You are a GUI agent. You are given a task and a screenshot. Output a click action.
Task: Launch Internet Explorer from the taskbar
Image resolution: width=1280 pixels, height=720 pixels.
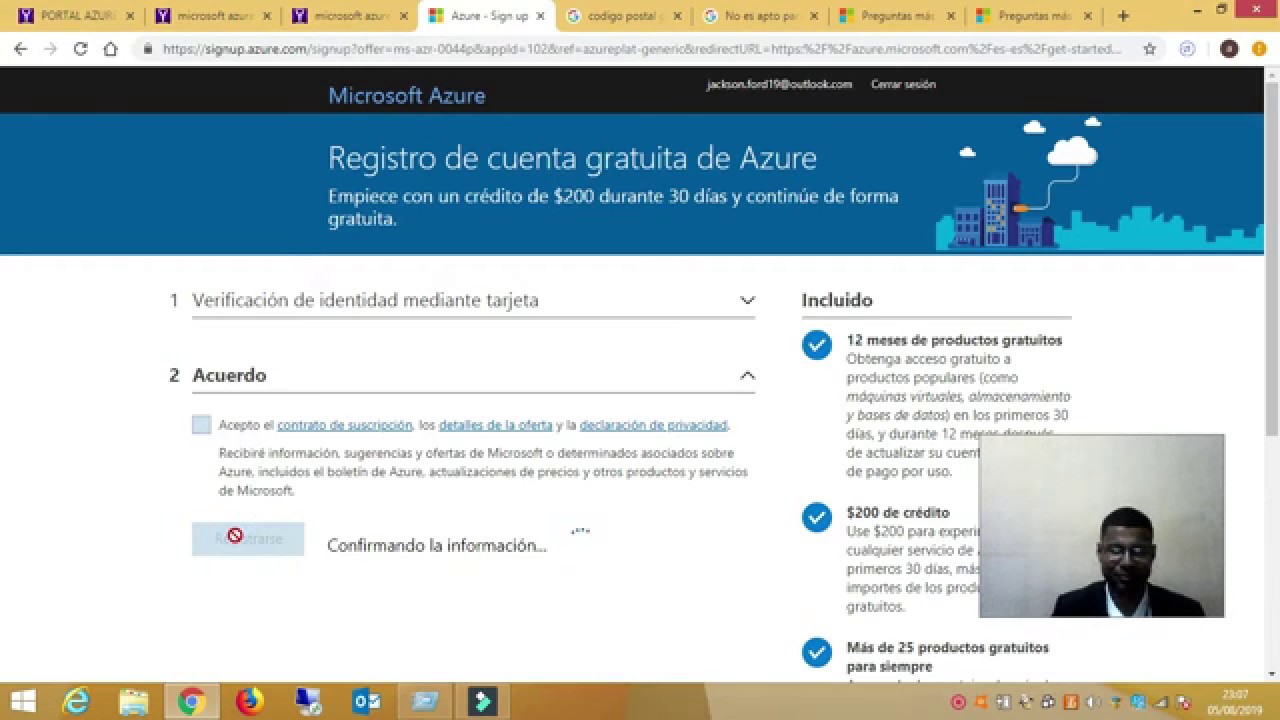point(76,701)
